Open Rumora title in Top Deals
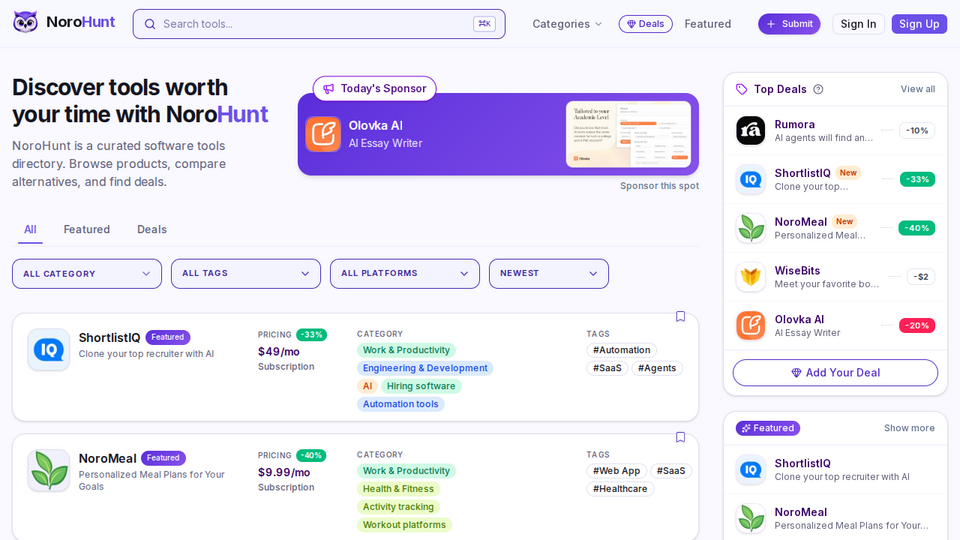The height and width of the screenshot is (540, 960). pyautogui.click(x=795, y=124)
